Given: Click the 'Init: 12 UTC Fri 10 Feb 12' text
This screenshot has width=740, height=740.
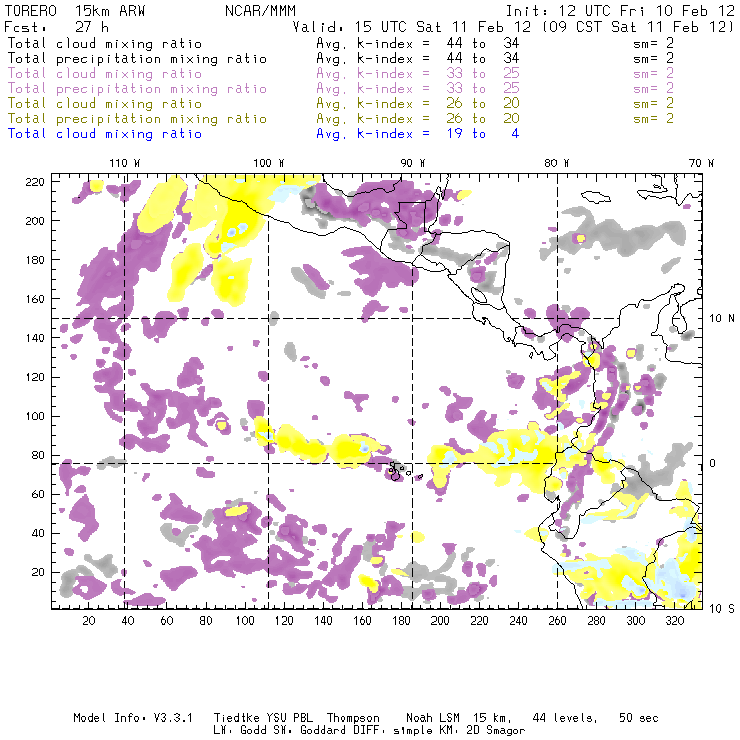Looking at the screenshot, I should pos(620,11).
